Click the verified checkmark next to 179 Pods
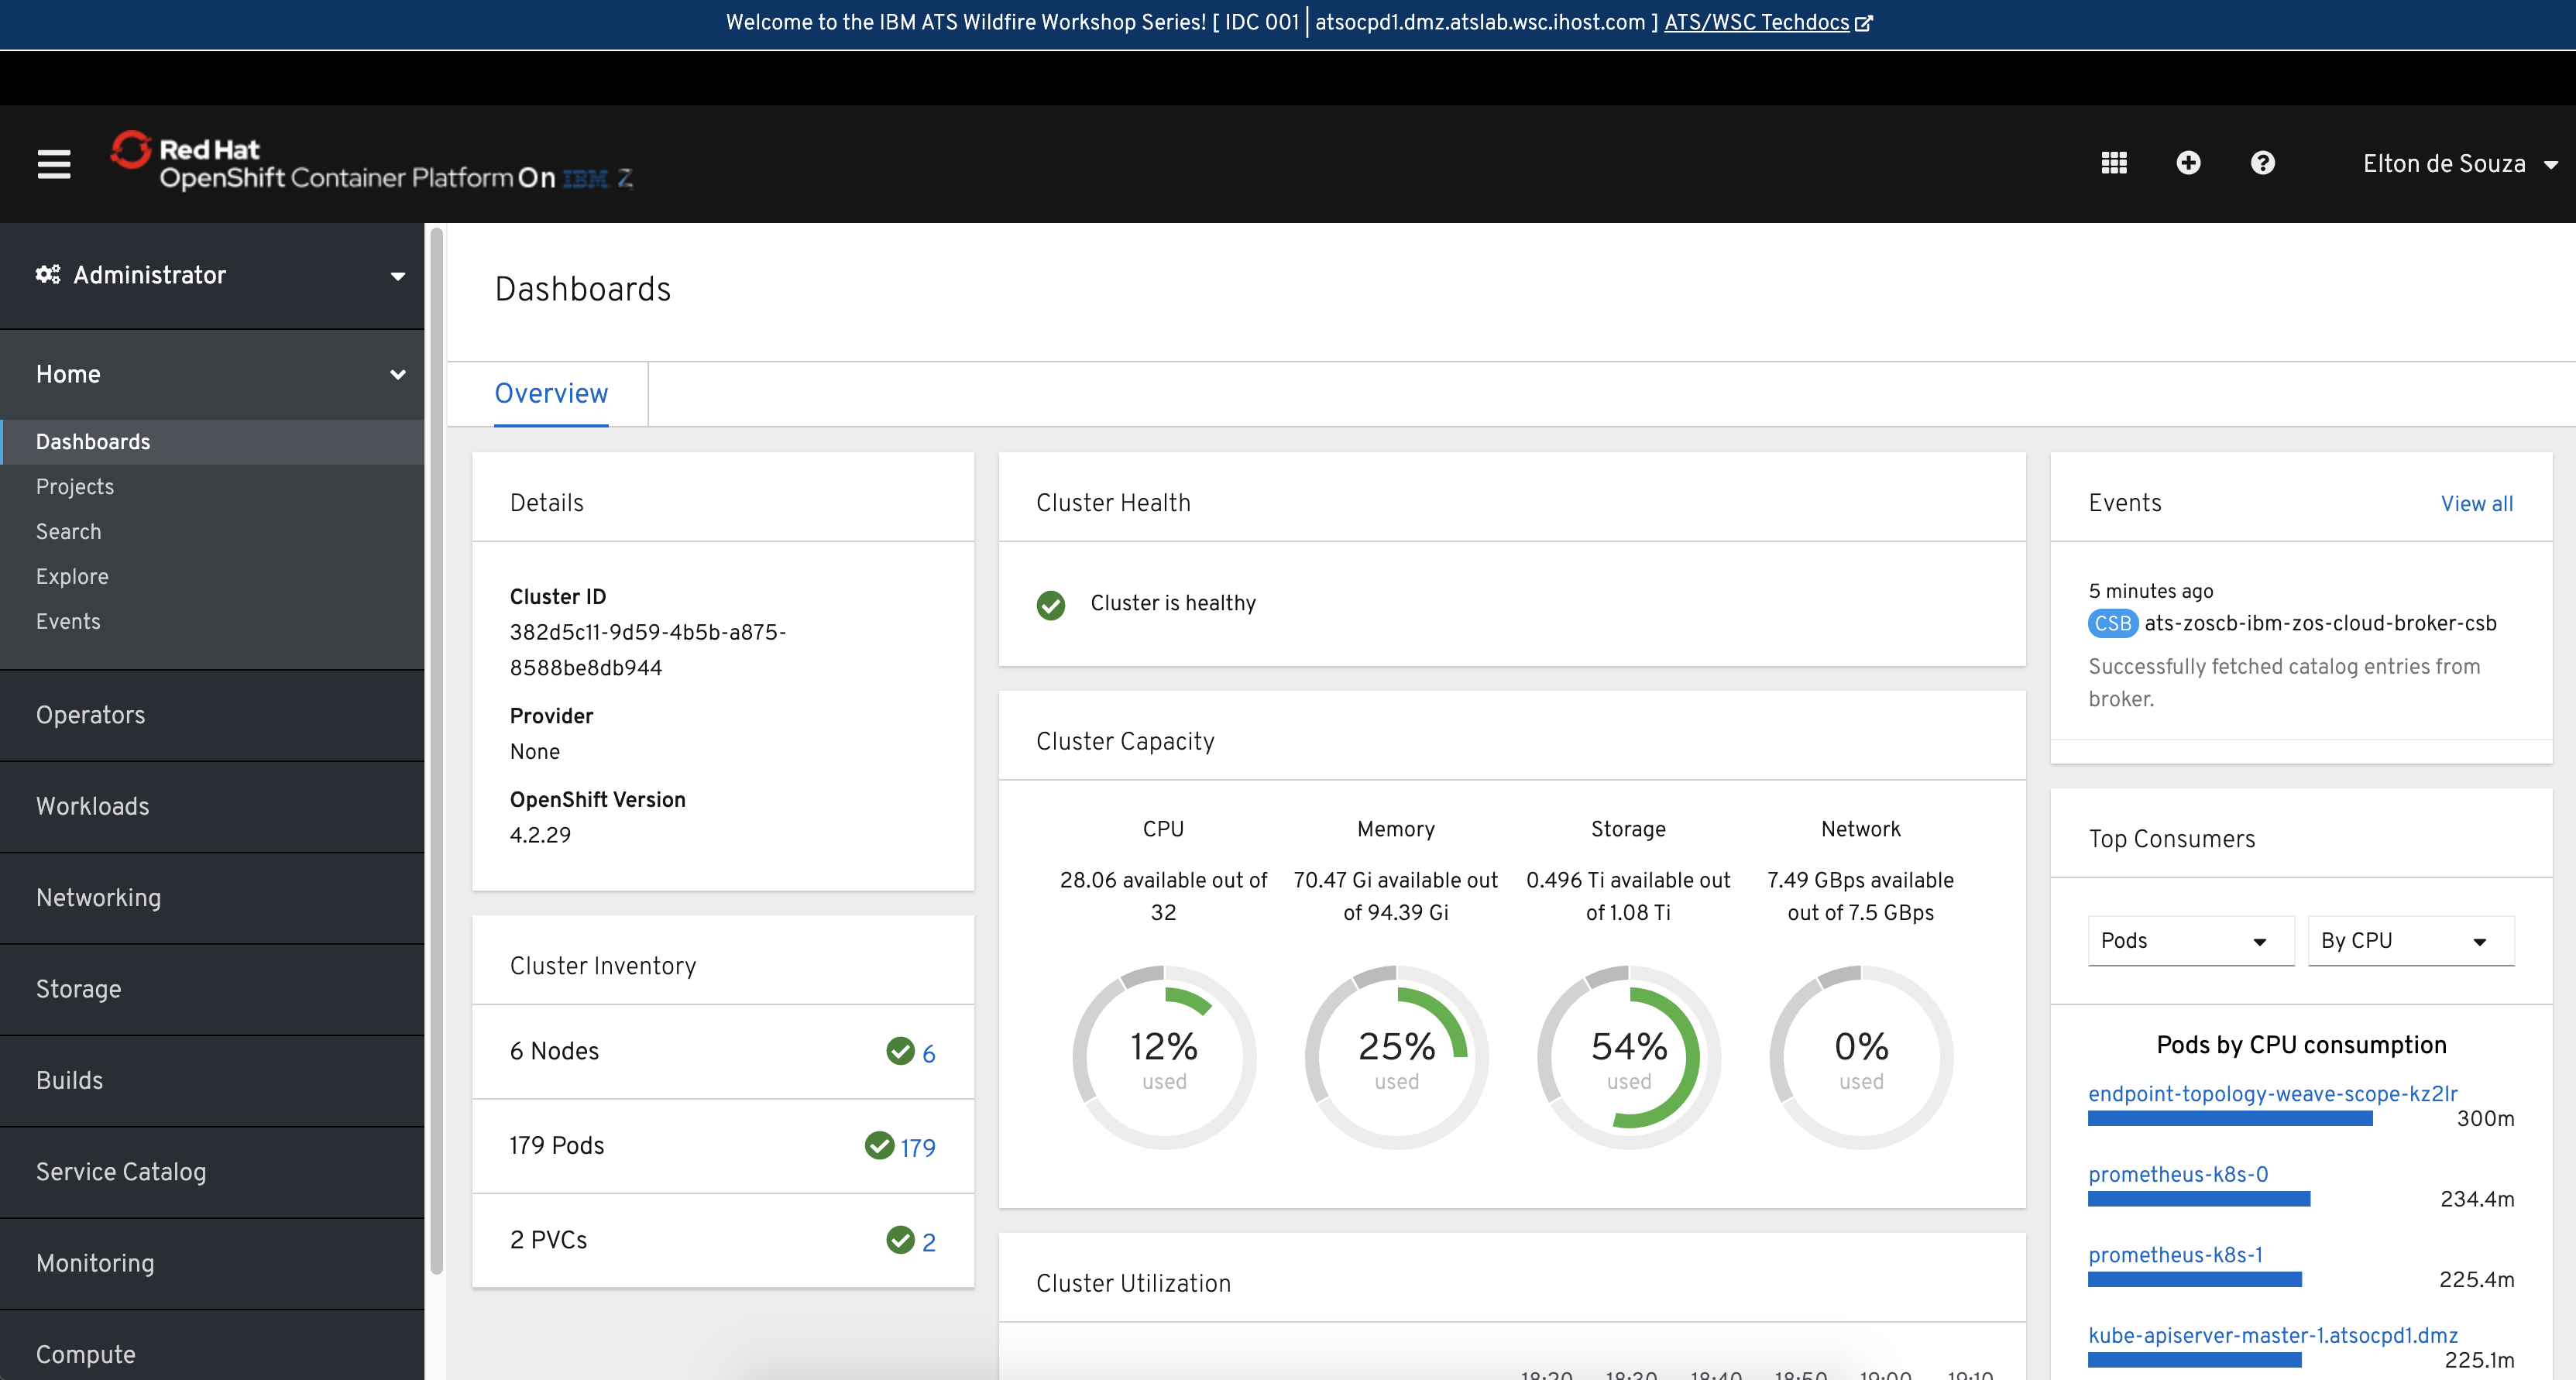Viewport: 2576px width, 1380px height. coord(879,1145)
